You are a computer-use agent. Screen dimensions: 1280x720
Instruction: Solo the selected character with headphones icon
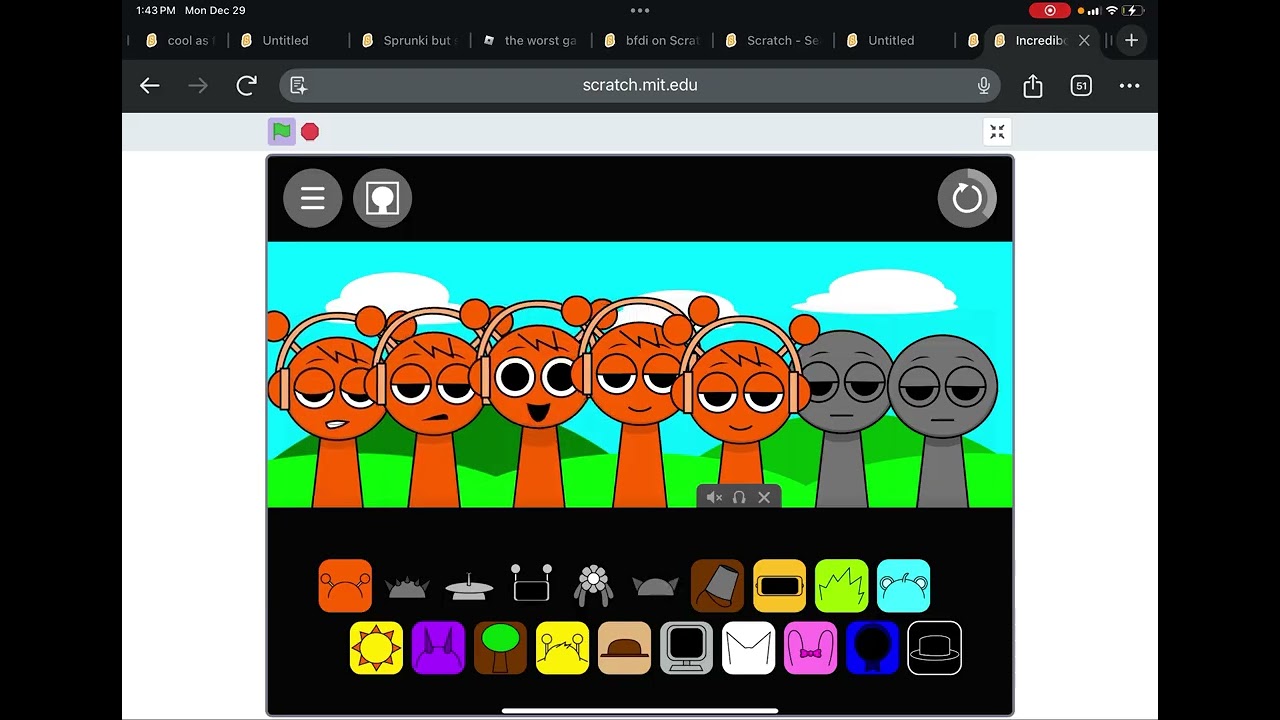(739, 497)
